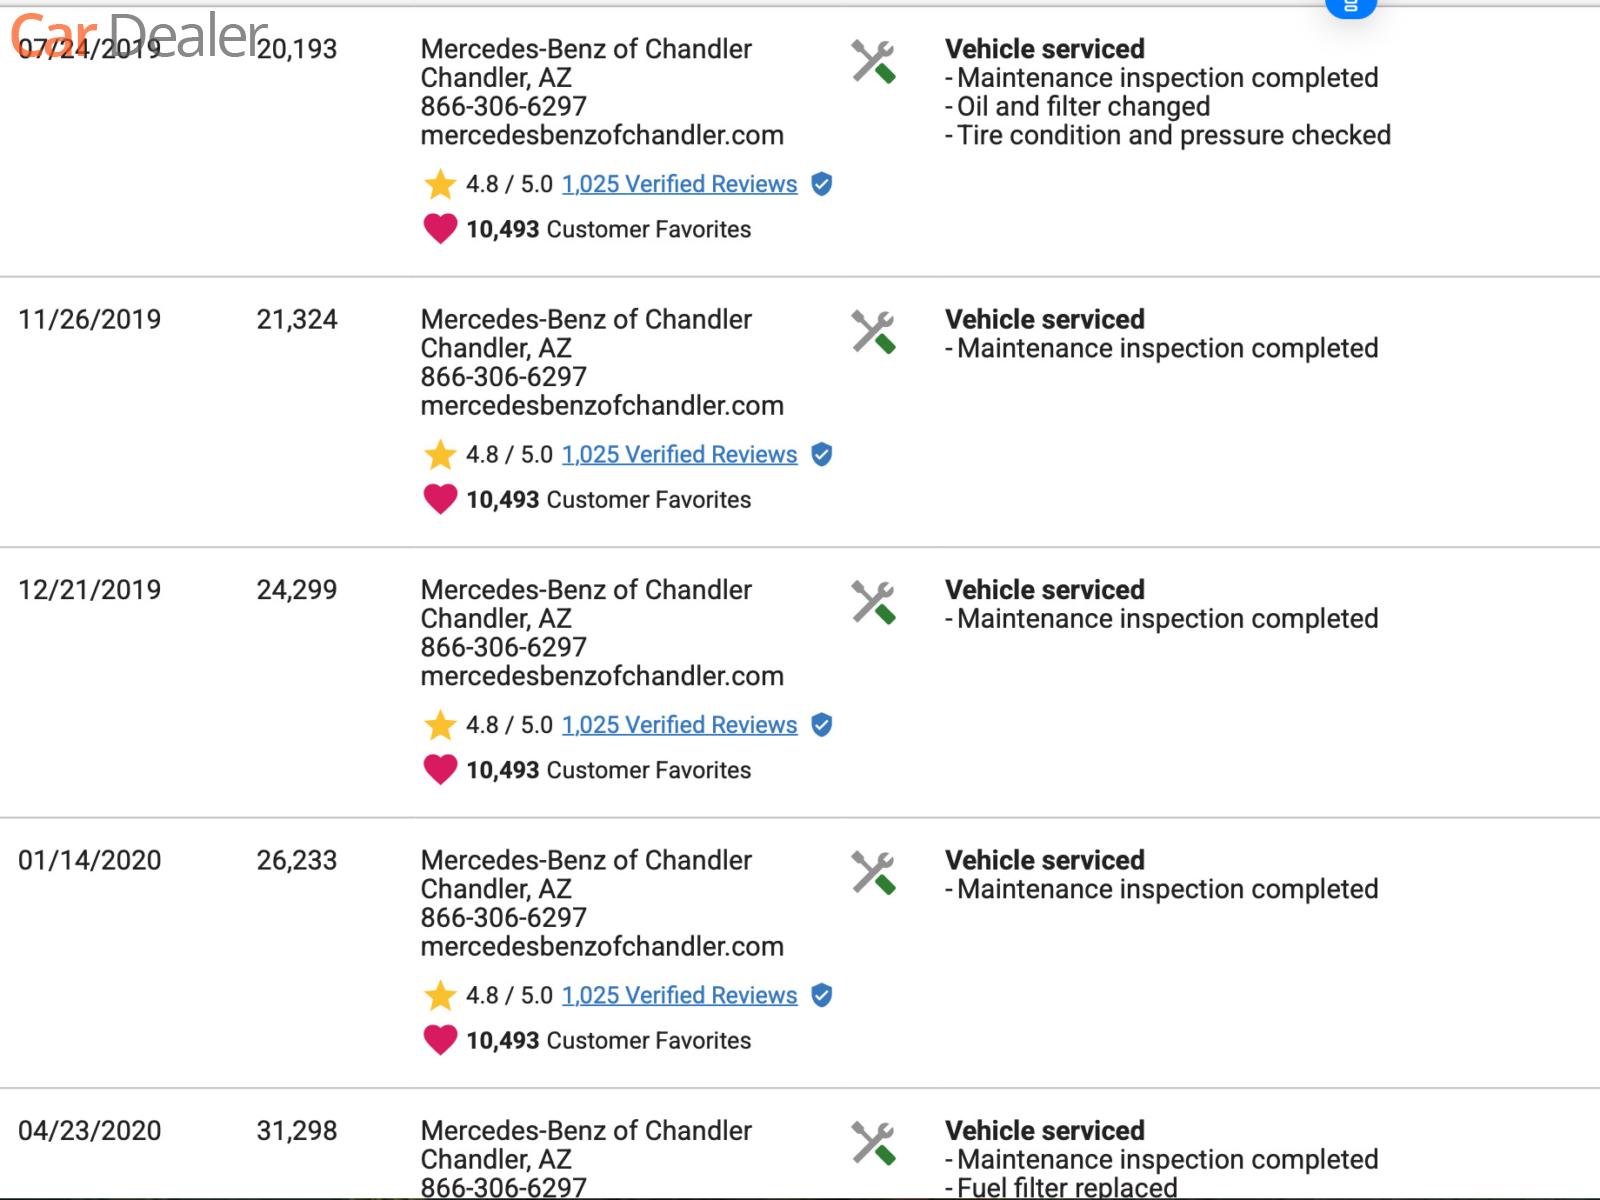Open 1,025 Verified Reviews link in 01/14/2020 row

[679, 996]
